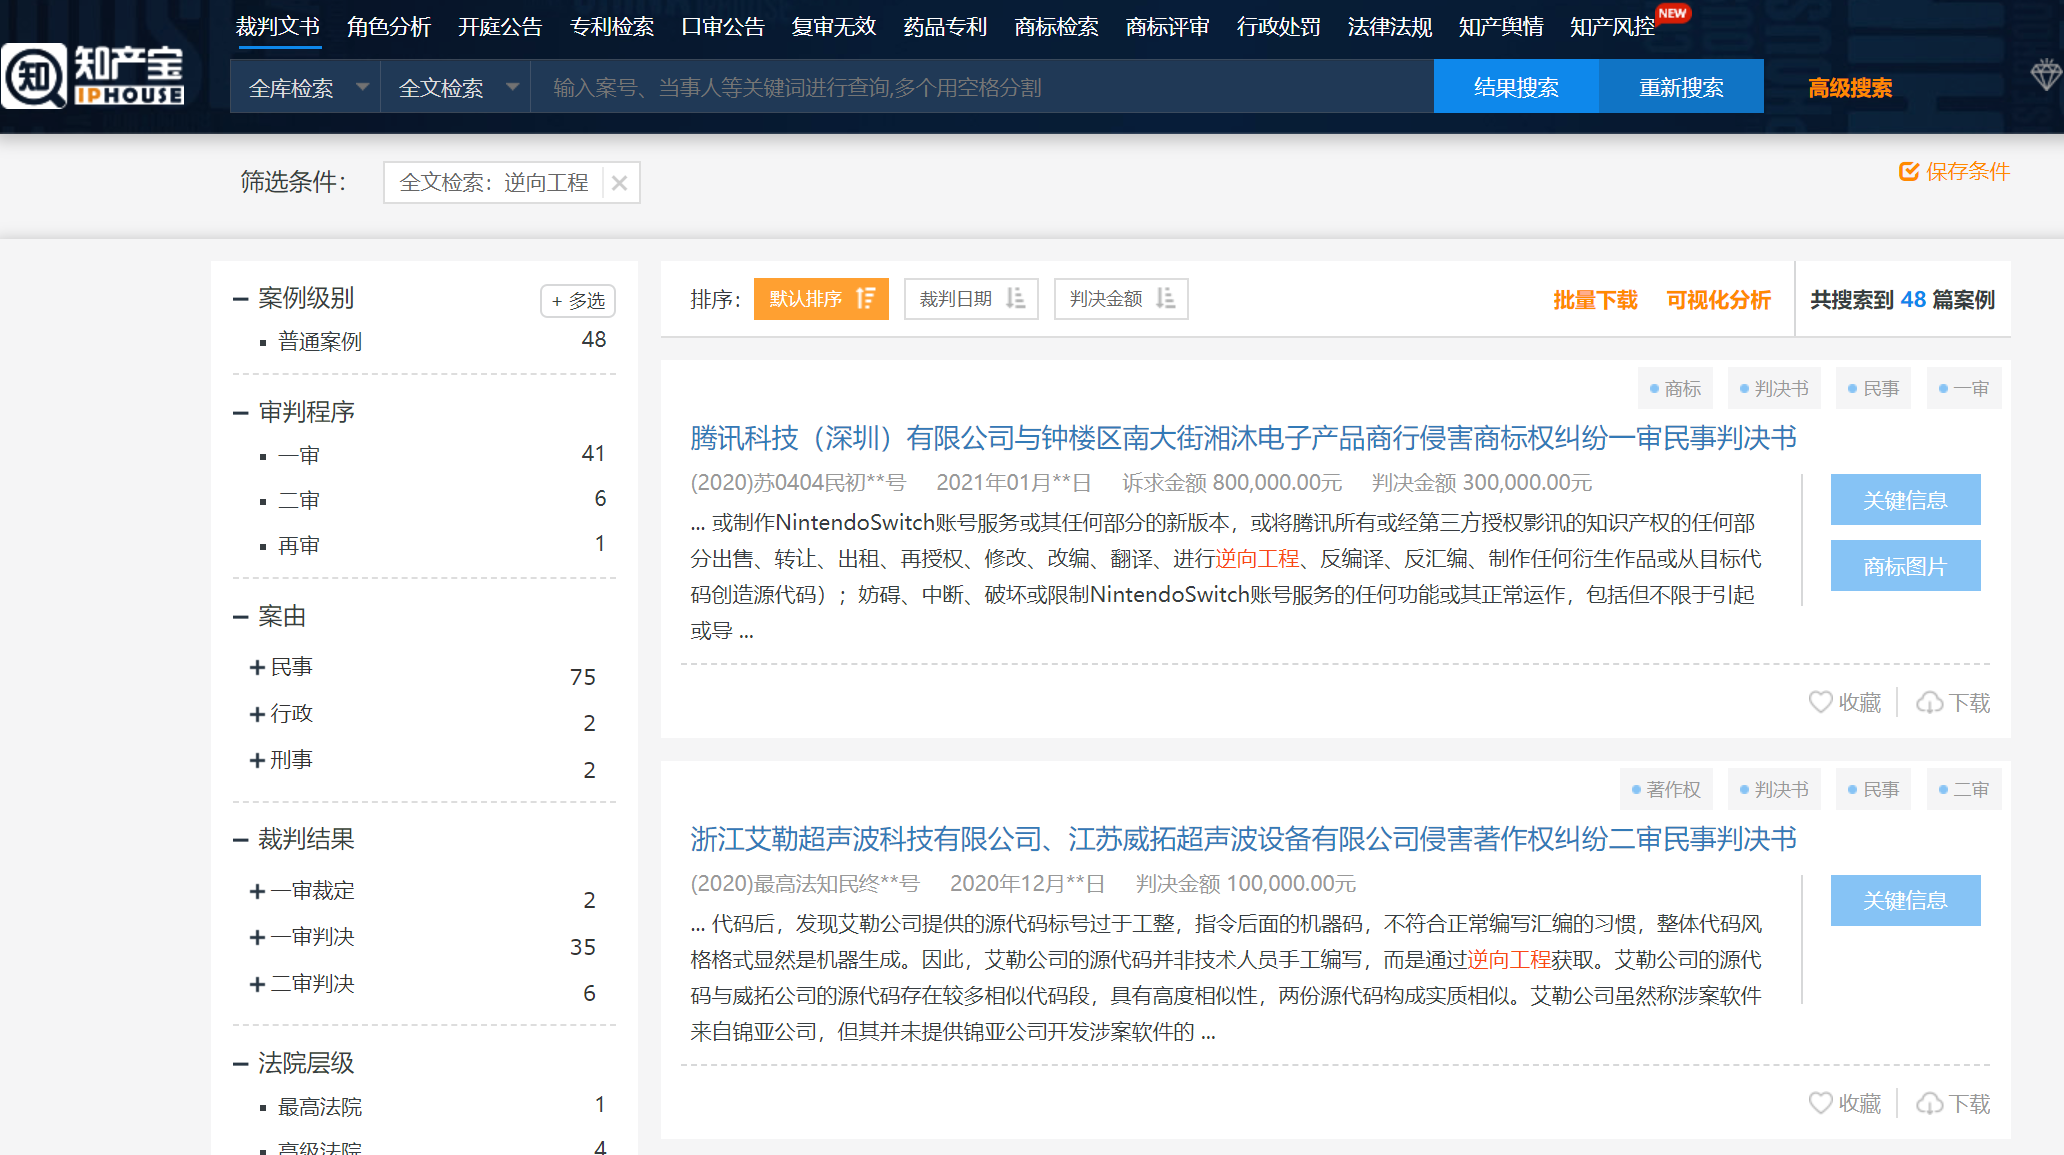Remove the 逆向工程 filter with X
Image resolution: width=2064 pixels, height=1155 pixels.
coord(620,183)
